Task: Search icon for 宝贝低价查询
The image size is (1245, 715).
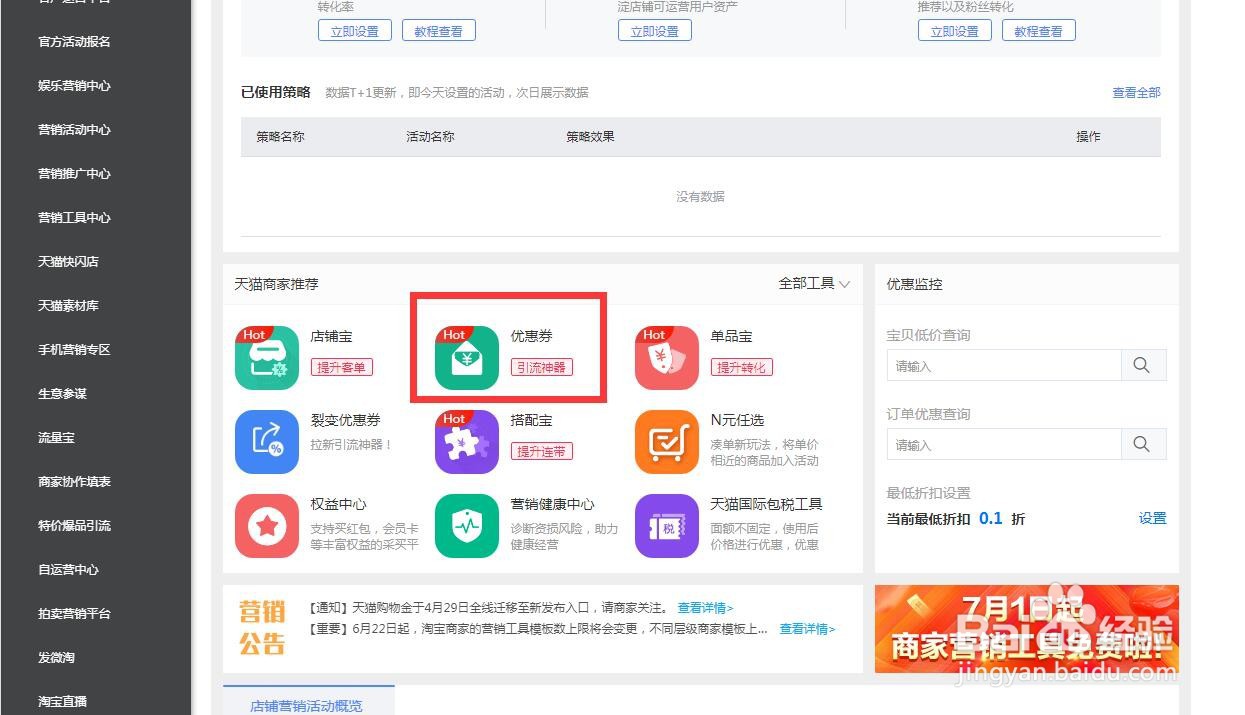Action: pyautogui.click(x=1143, y=365)
